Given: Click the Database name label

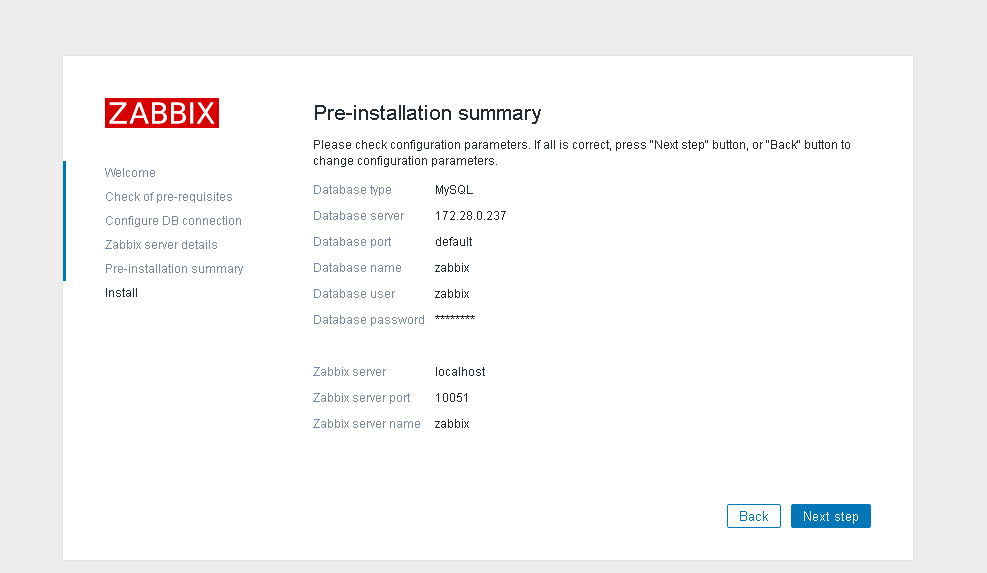Looking at the screenshot, I should (357, 268).
